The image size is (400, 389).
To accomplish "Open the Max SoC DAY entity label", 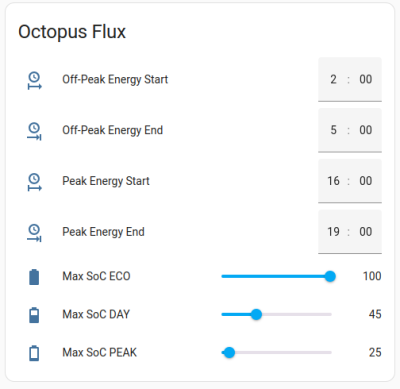I will point(96,314).
